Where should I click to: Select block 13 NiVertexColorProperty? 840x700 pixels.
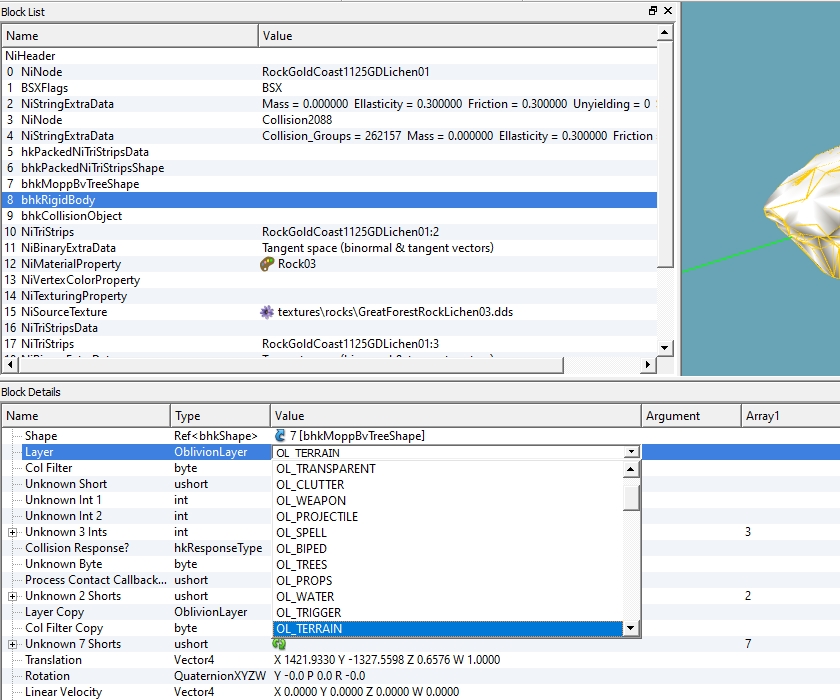(x=329, y=280)
